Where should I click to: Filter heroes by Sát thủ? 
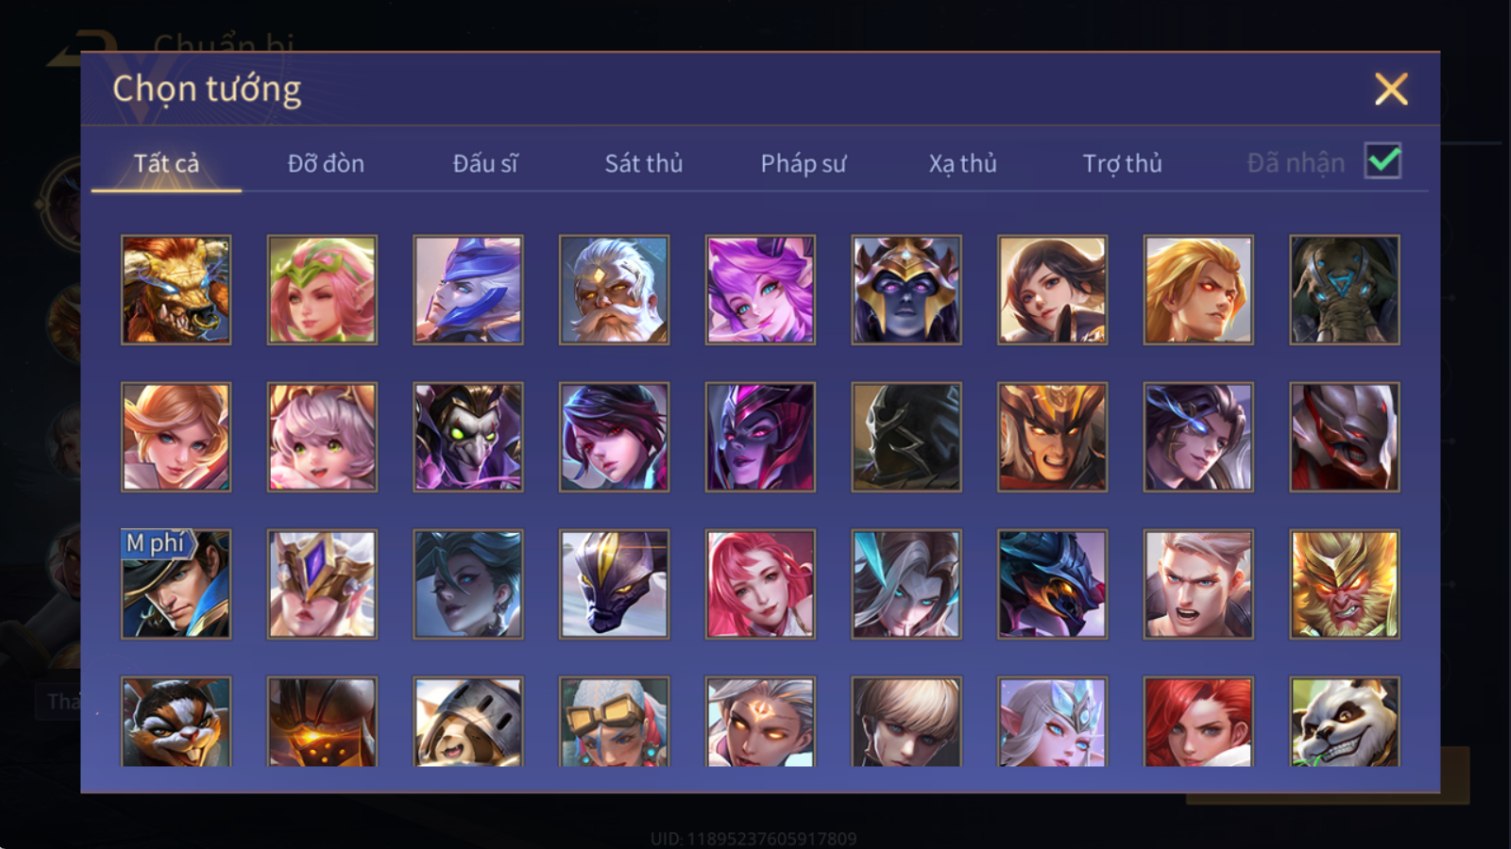[x=644, y=163]
